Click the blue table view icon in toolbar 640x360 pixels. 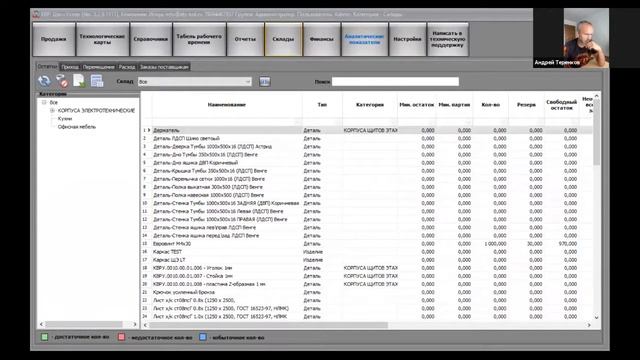pyautogui.click(x=97, y=81)
